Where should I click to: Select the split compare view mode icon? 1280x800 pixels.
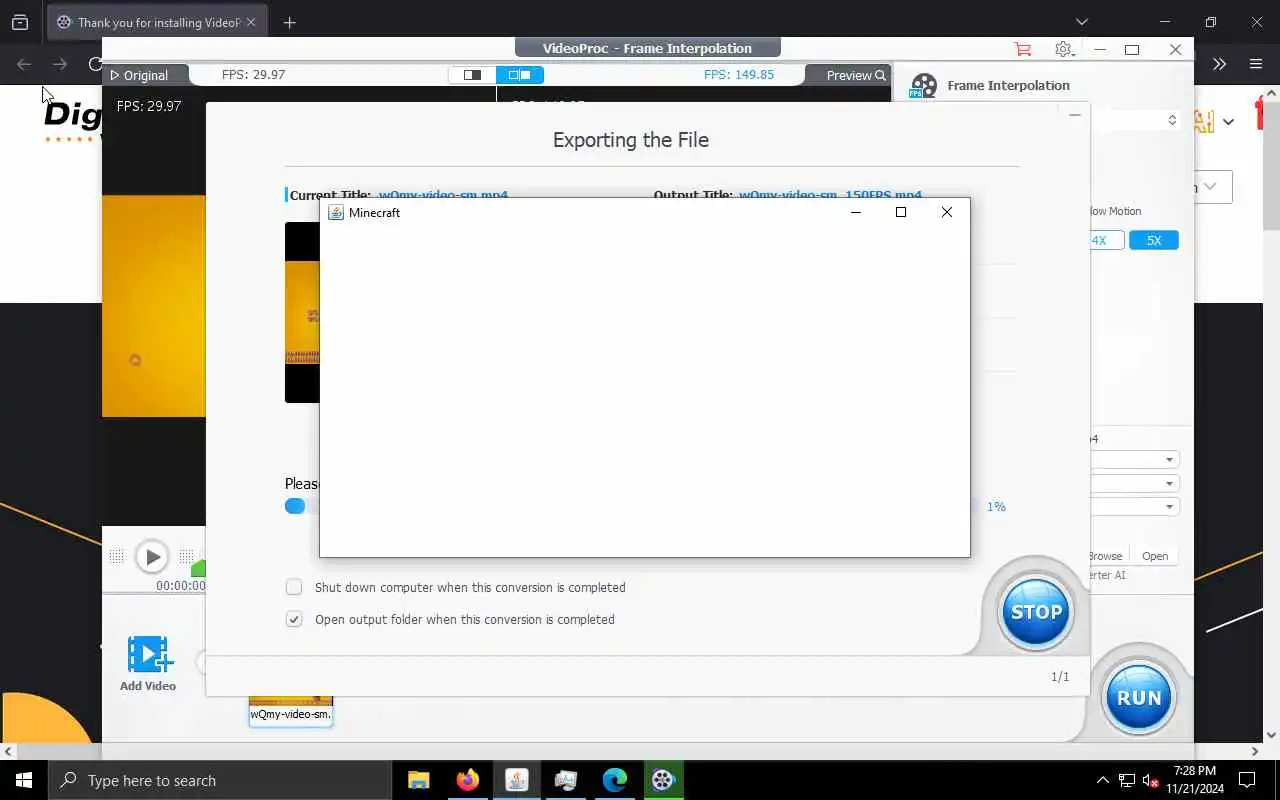(x=520, y=75)
